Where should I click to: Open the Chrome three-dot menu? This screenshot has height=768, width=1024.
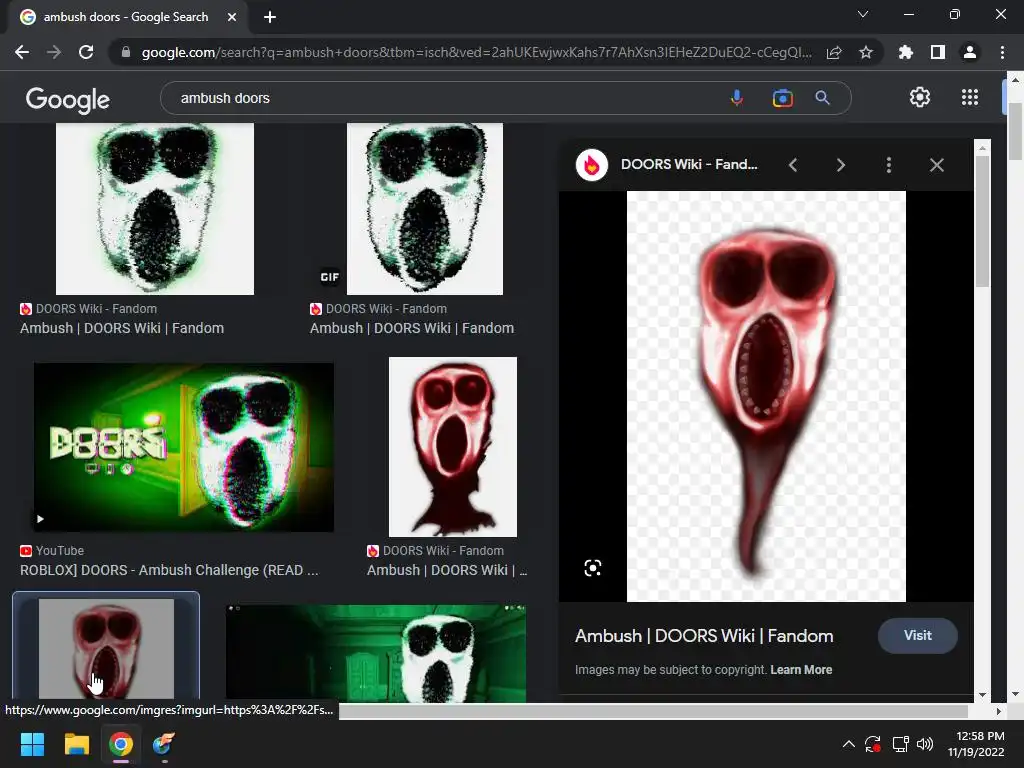(1002, 52)
